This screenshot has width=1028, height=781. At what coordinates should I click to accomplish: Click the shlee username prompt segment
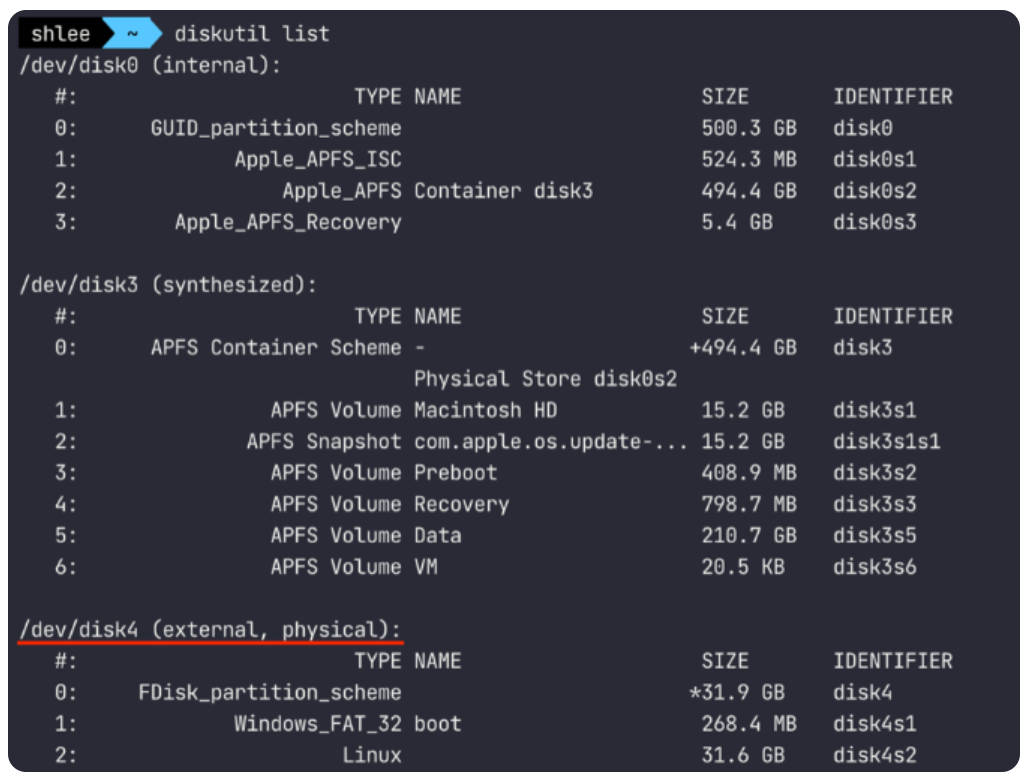60,34
